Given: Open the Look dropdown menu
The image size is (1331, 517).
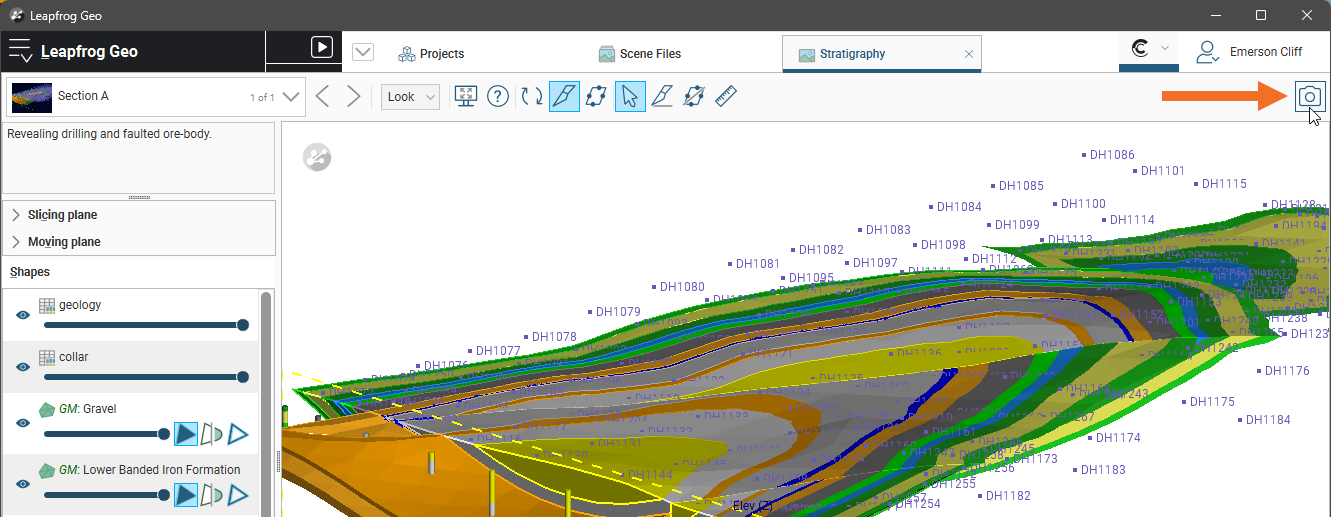Looking at the screenshot, I should [x=410, y=97].
